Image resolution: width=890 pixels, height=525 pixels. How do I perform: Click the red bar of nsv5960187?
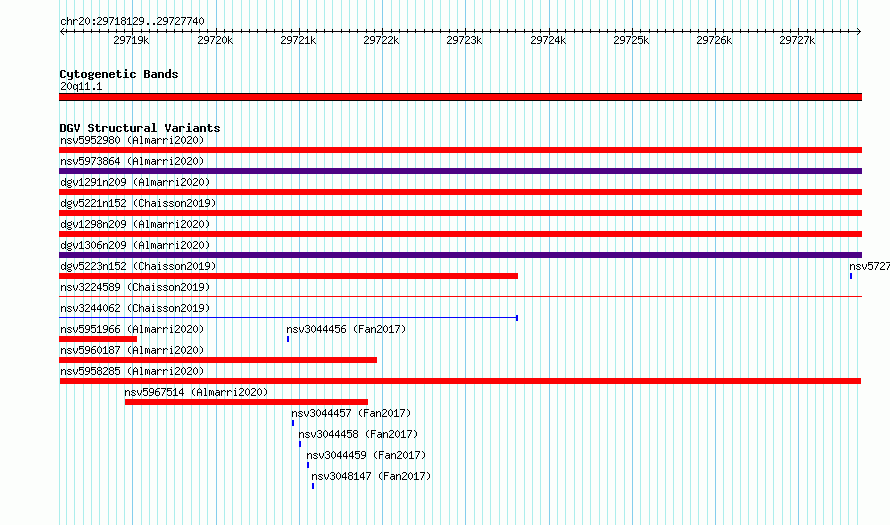218,360
